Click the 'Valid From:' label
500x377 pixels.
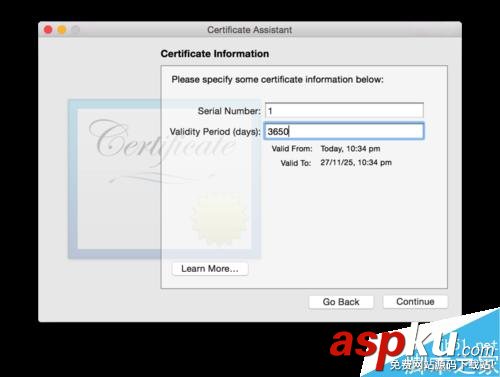coord(292,149)
